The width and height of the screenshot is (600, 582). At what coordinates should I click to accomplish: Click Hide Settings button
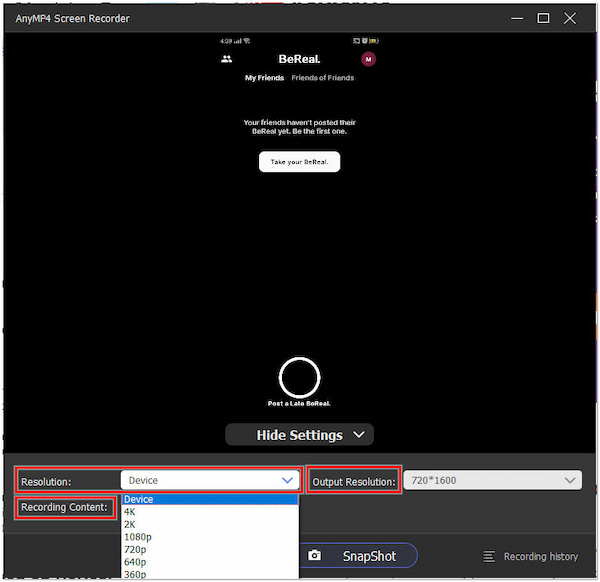tap(299, 435)
